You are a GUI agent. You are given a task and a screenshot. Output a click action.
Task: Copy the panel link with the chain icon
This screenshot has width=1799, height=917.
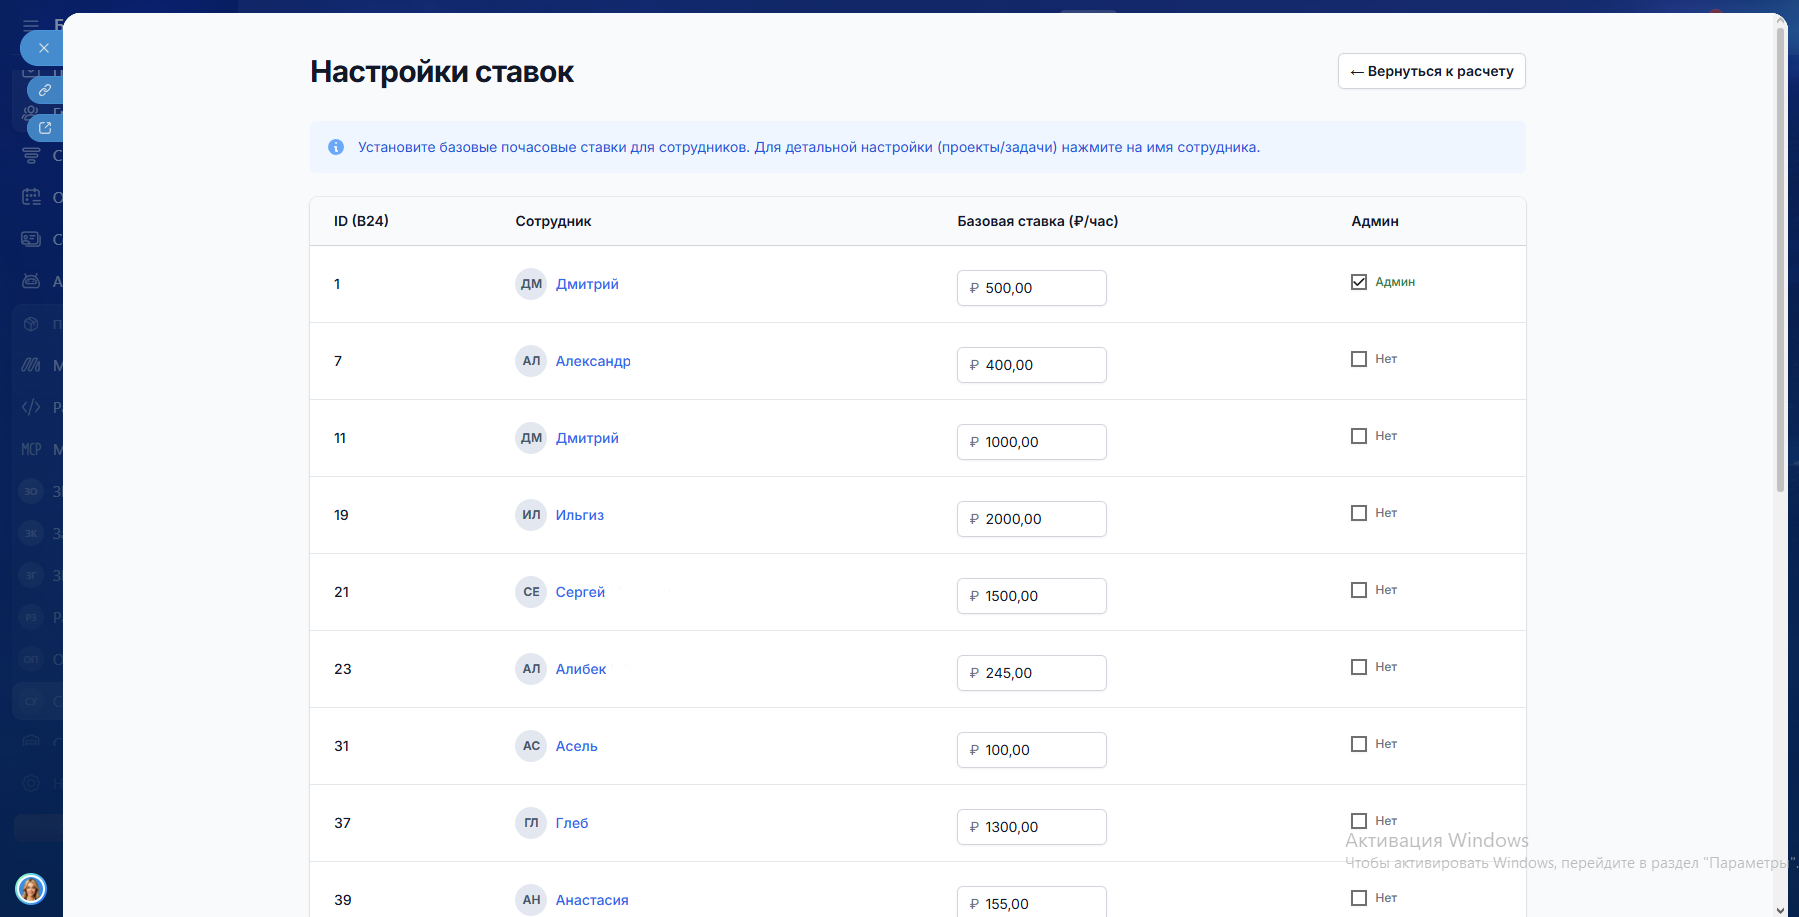pos(45,90)
